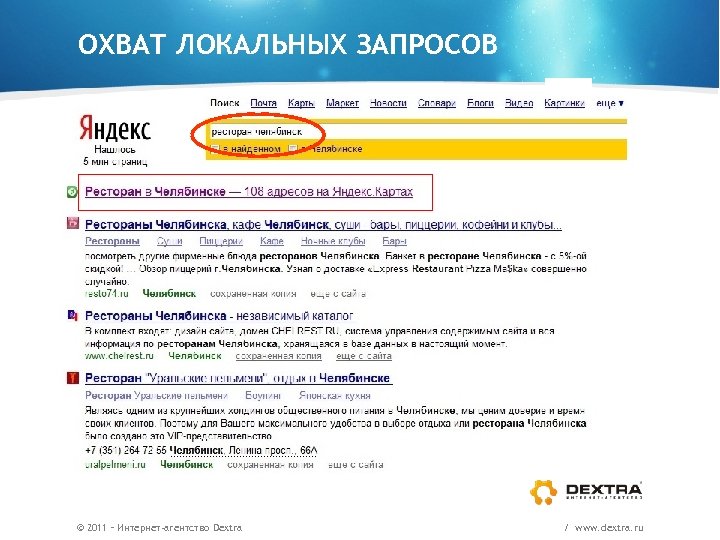This screenshot has height=540, width=720.
Task: Open the Бары sitelink
Action: point(394,241)
